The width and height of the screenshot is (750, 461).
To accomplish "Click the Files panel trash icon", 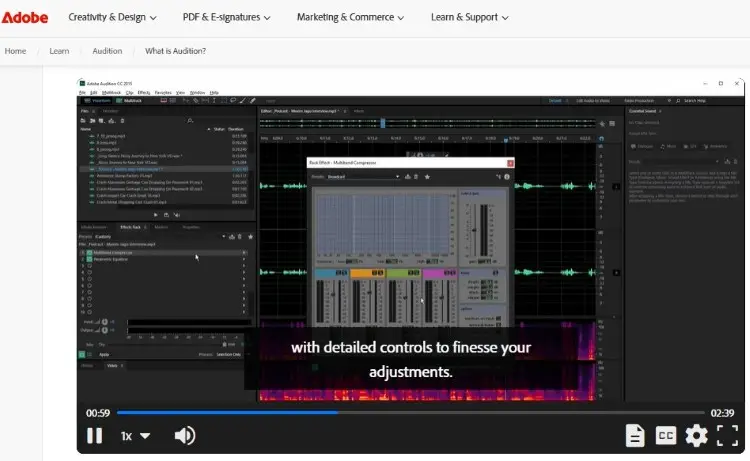I will (x=122, y=121).
